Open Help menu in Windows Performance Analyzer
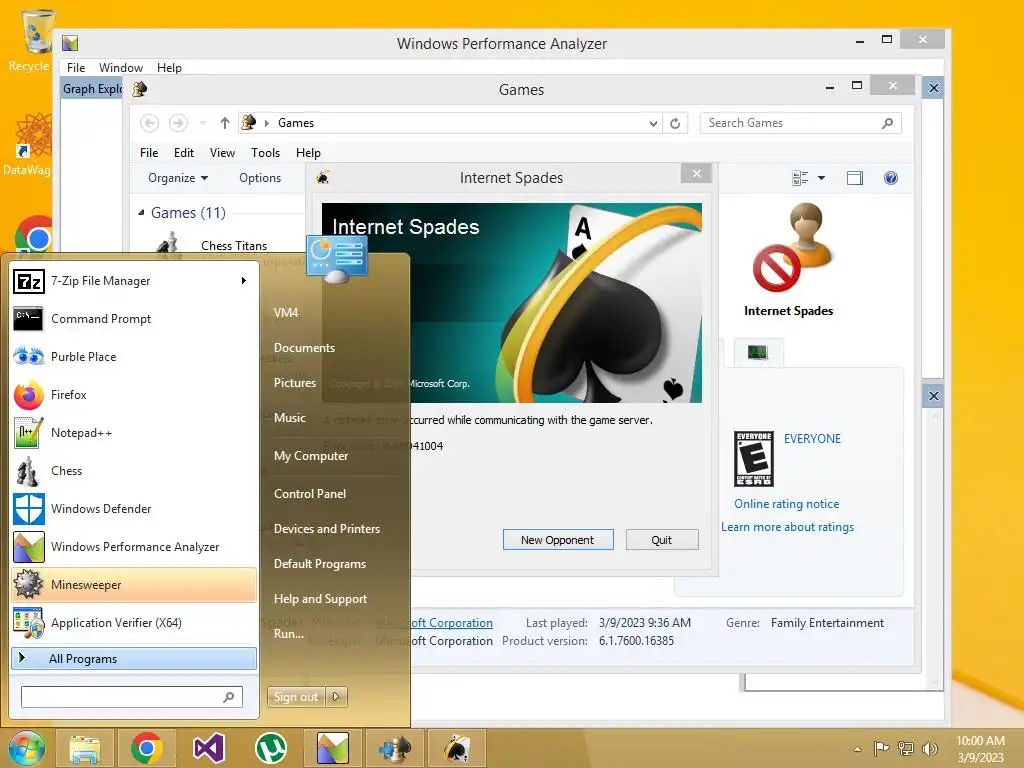Image resolution: width=1024 pixels, height=768 pixels. pyautogui.click(x=169, y=68)
